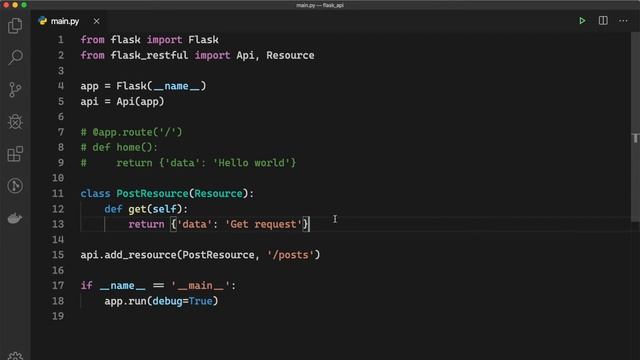Click 'get(self)' method definition

coord(155,209)
